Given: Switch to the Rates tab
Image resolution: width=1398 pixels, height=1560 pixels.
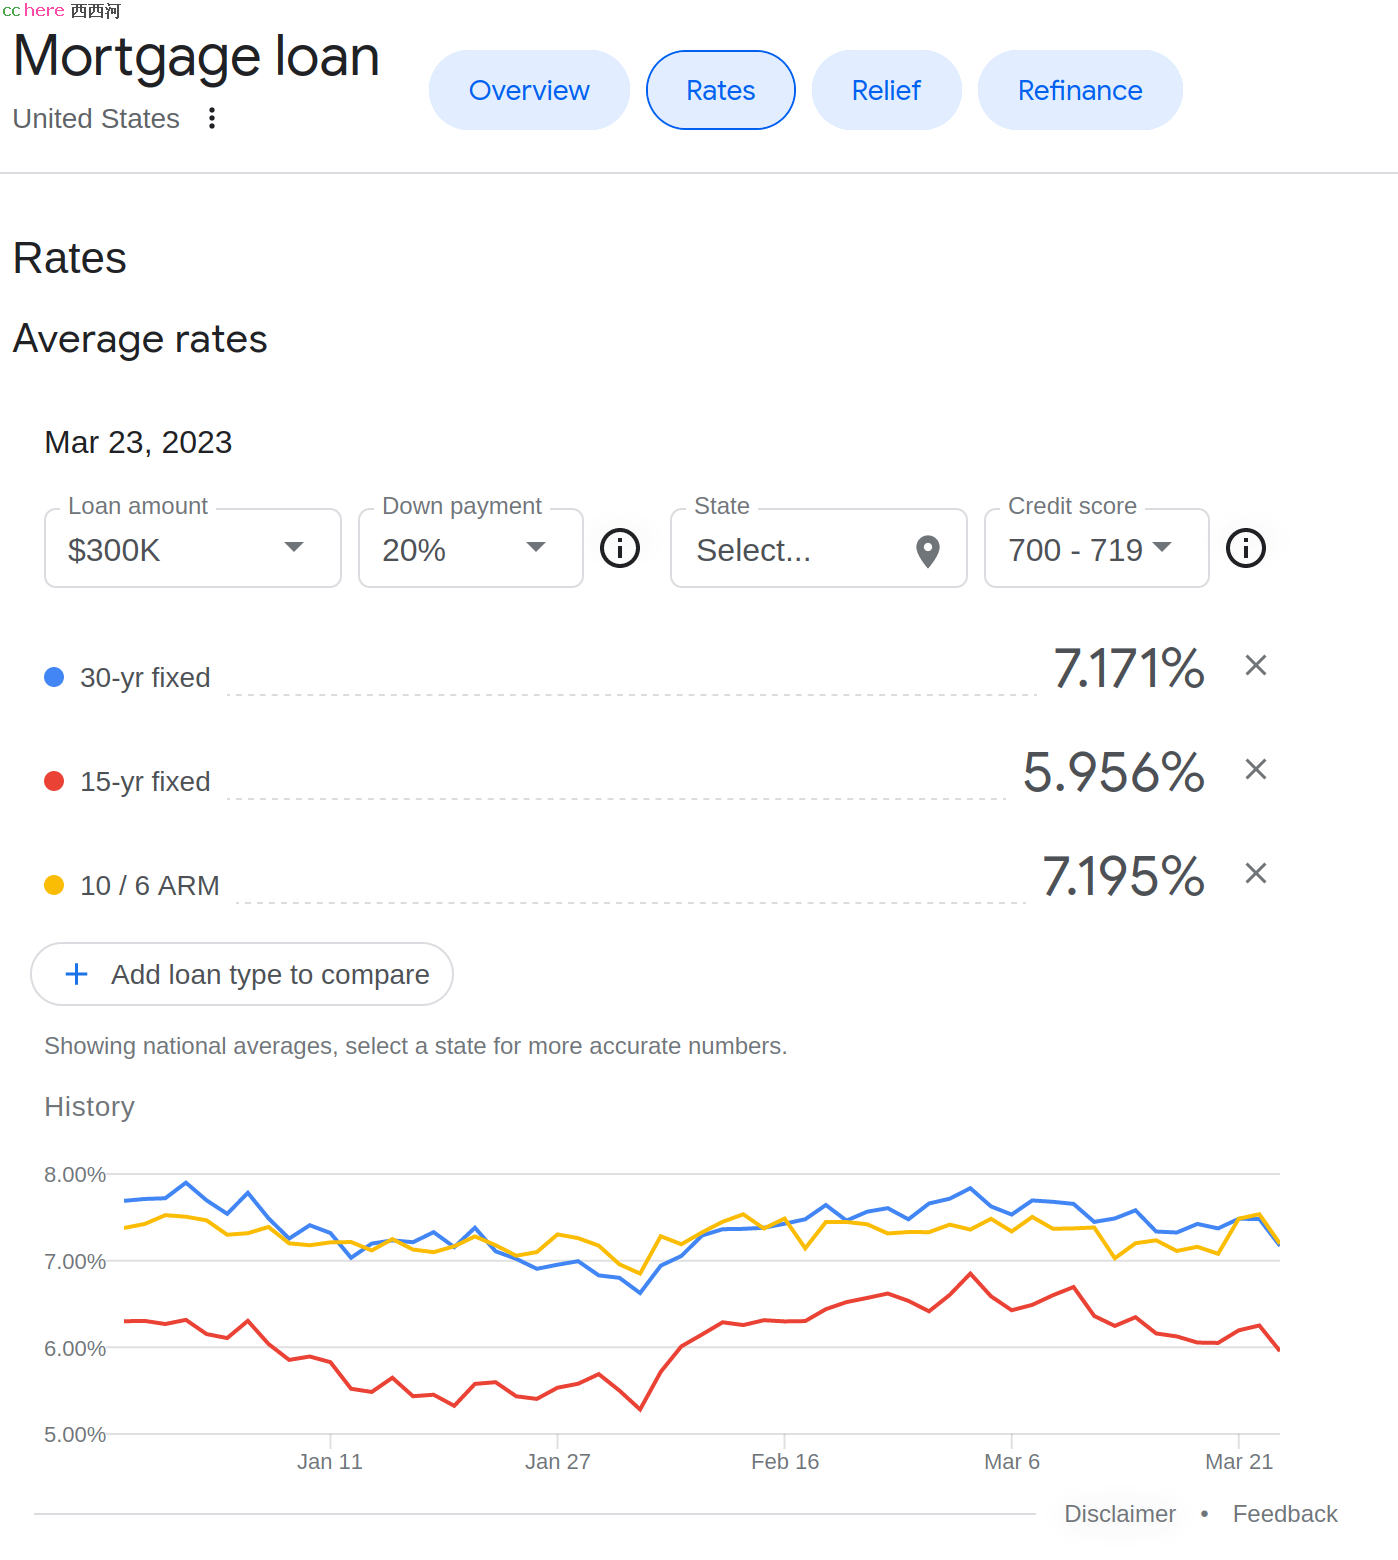Looking at the screenshot, I should 721,90.
